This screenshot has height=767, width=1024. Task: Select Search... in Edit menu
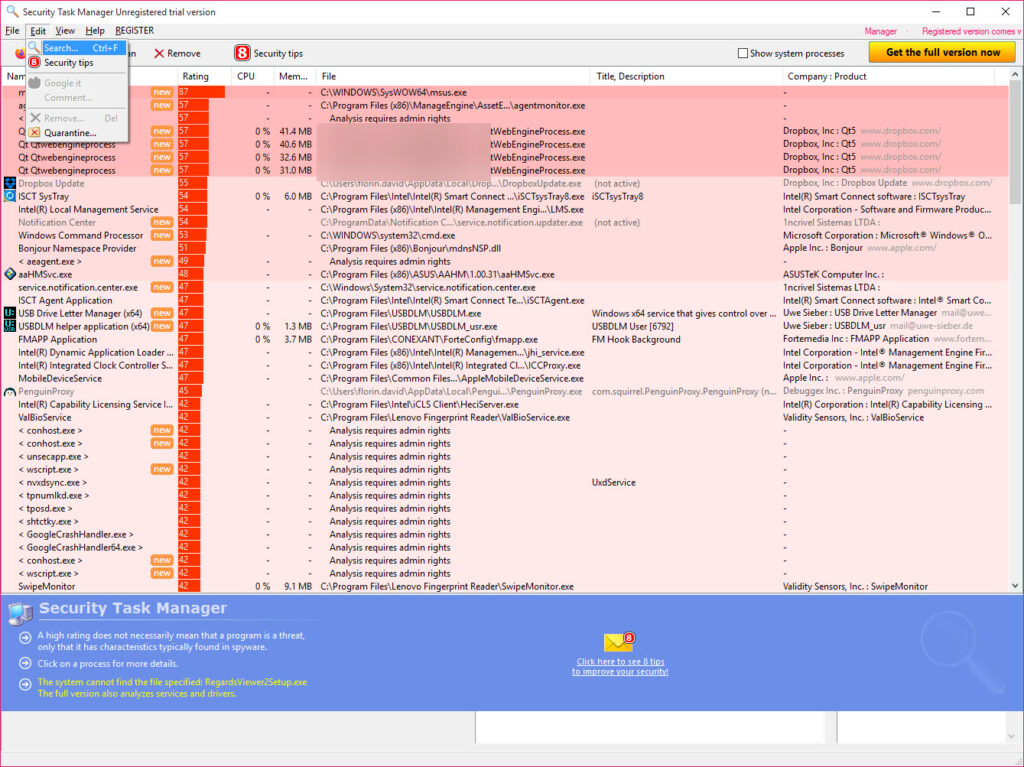(76, 48)
